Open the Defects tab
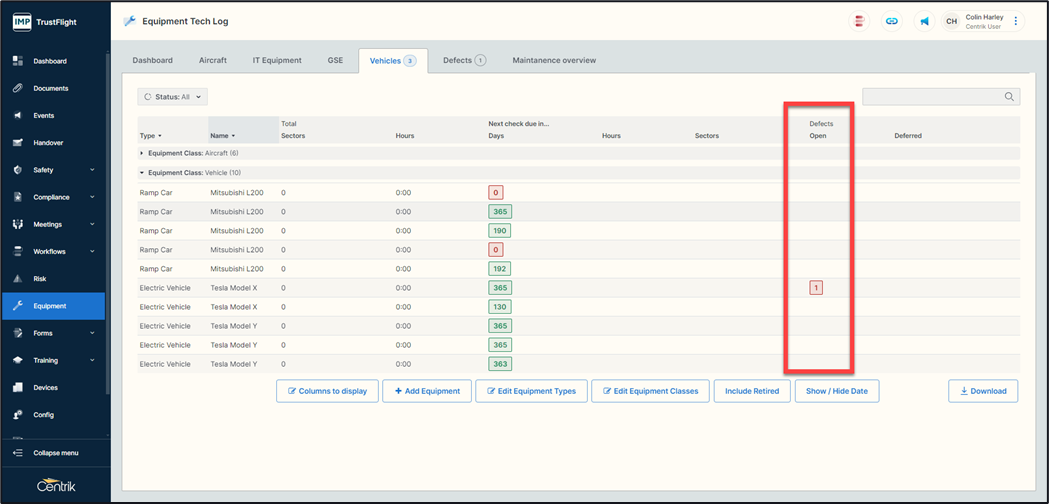Viewport: 1049px width, 504px height. (463, 61)
